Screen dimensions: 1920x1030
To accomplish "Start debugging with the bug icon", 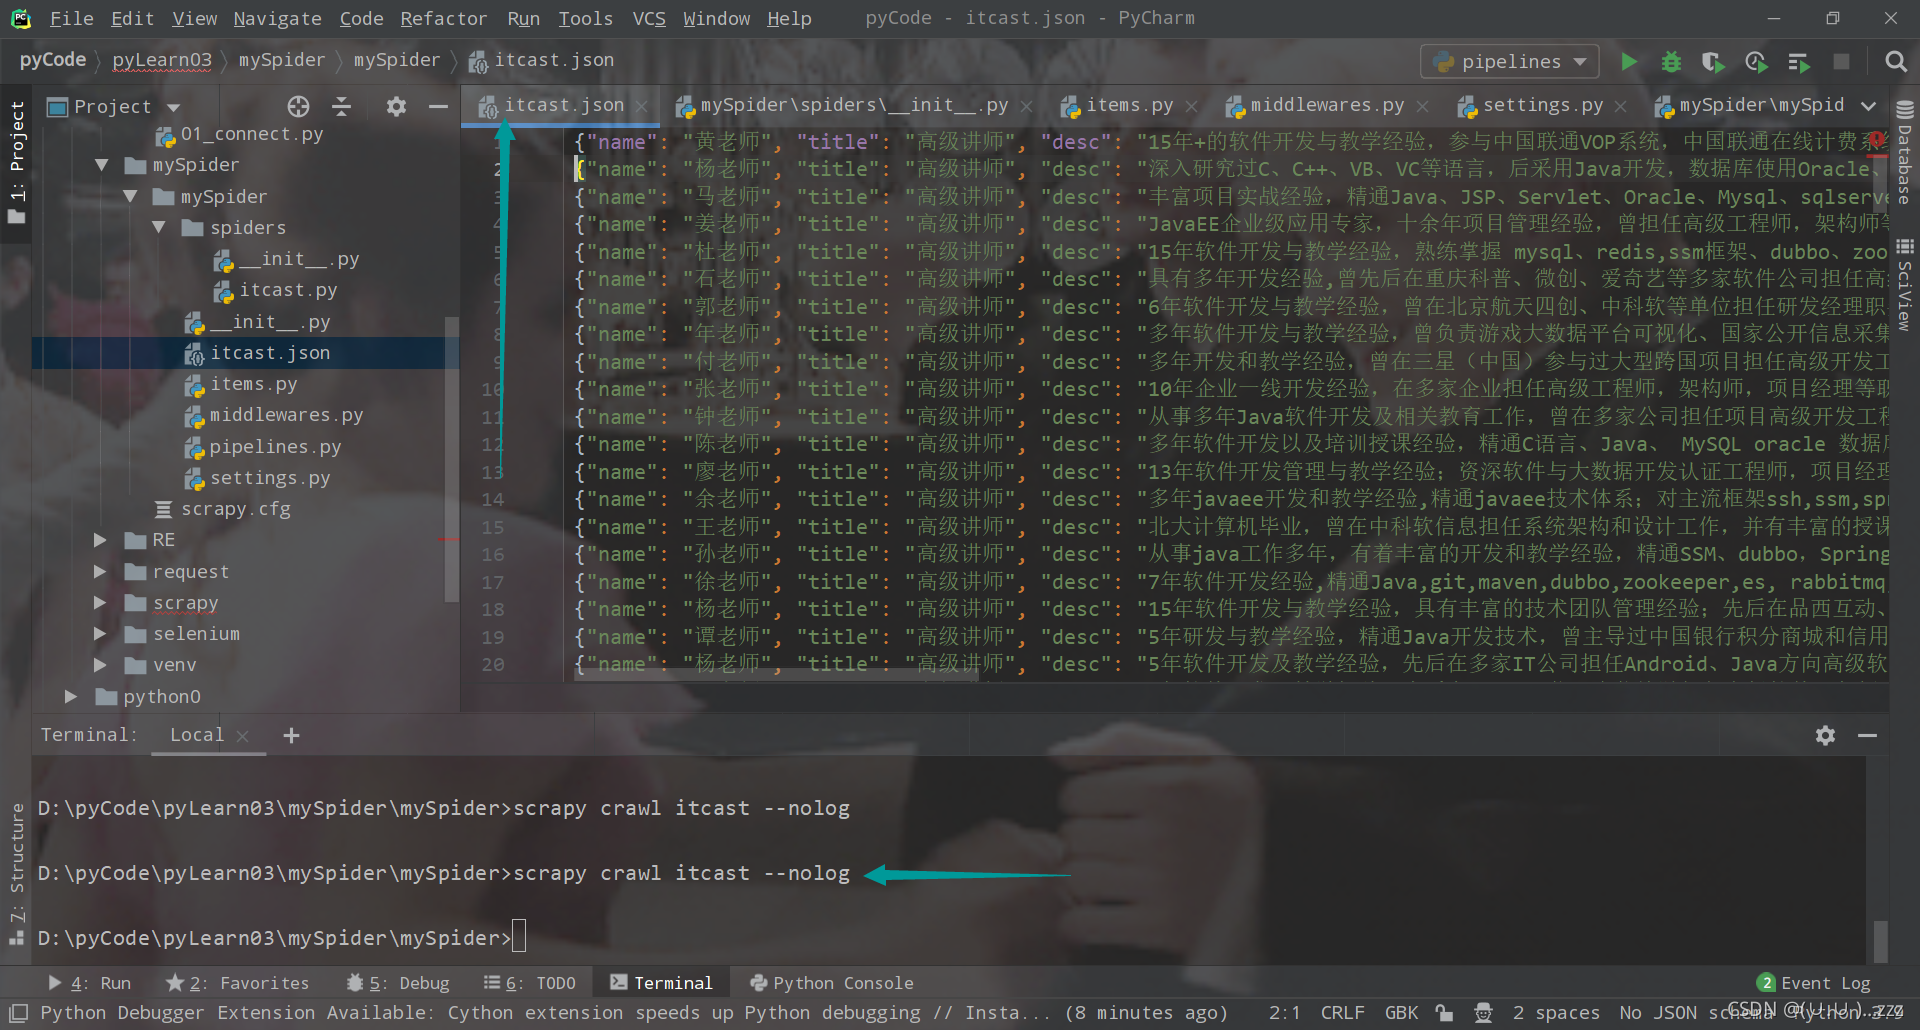I will click(x=1671, y=62).
